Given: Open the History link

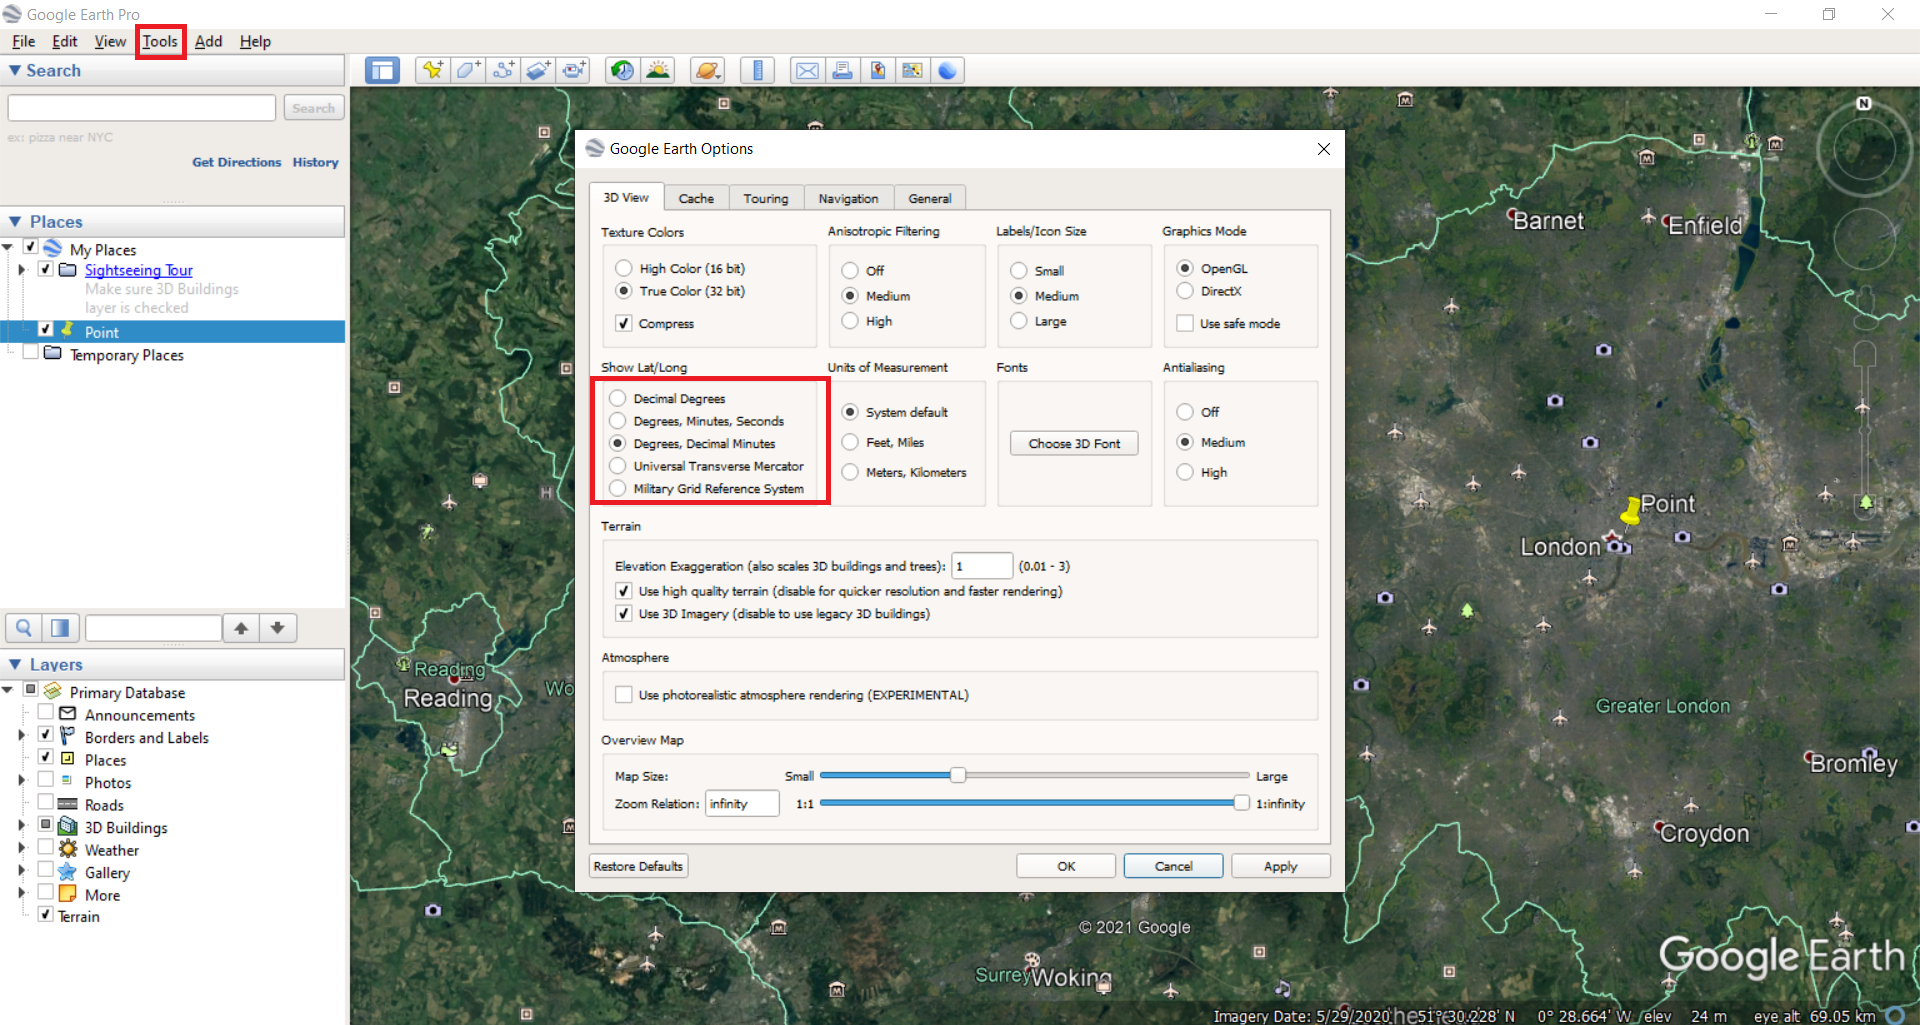Looking at the screenshot, I should tap(316, 162).
